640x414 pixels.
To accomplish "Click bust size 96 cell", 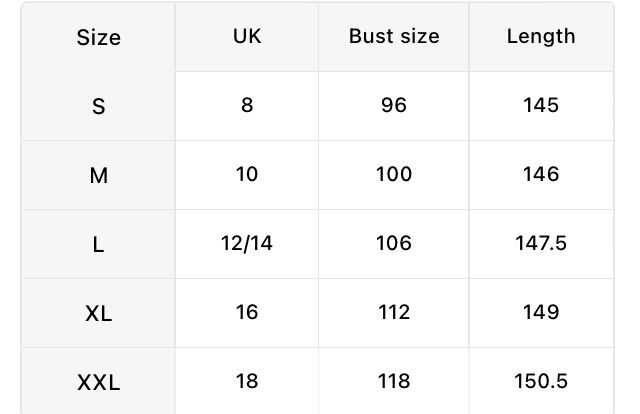I will [x=394, y=105].
